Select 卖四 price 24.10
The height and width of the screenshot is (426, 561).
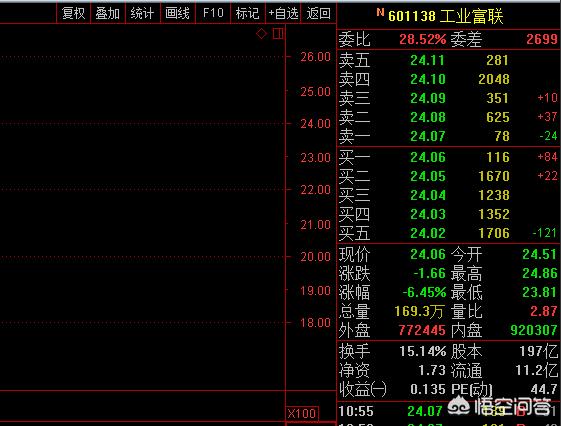428,79
